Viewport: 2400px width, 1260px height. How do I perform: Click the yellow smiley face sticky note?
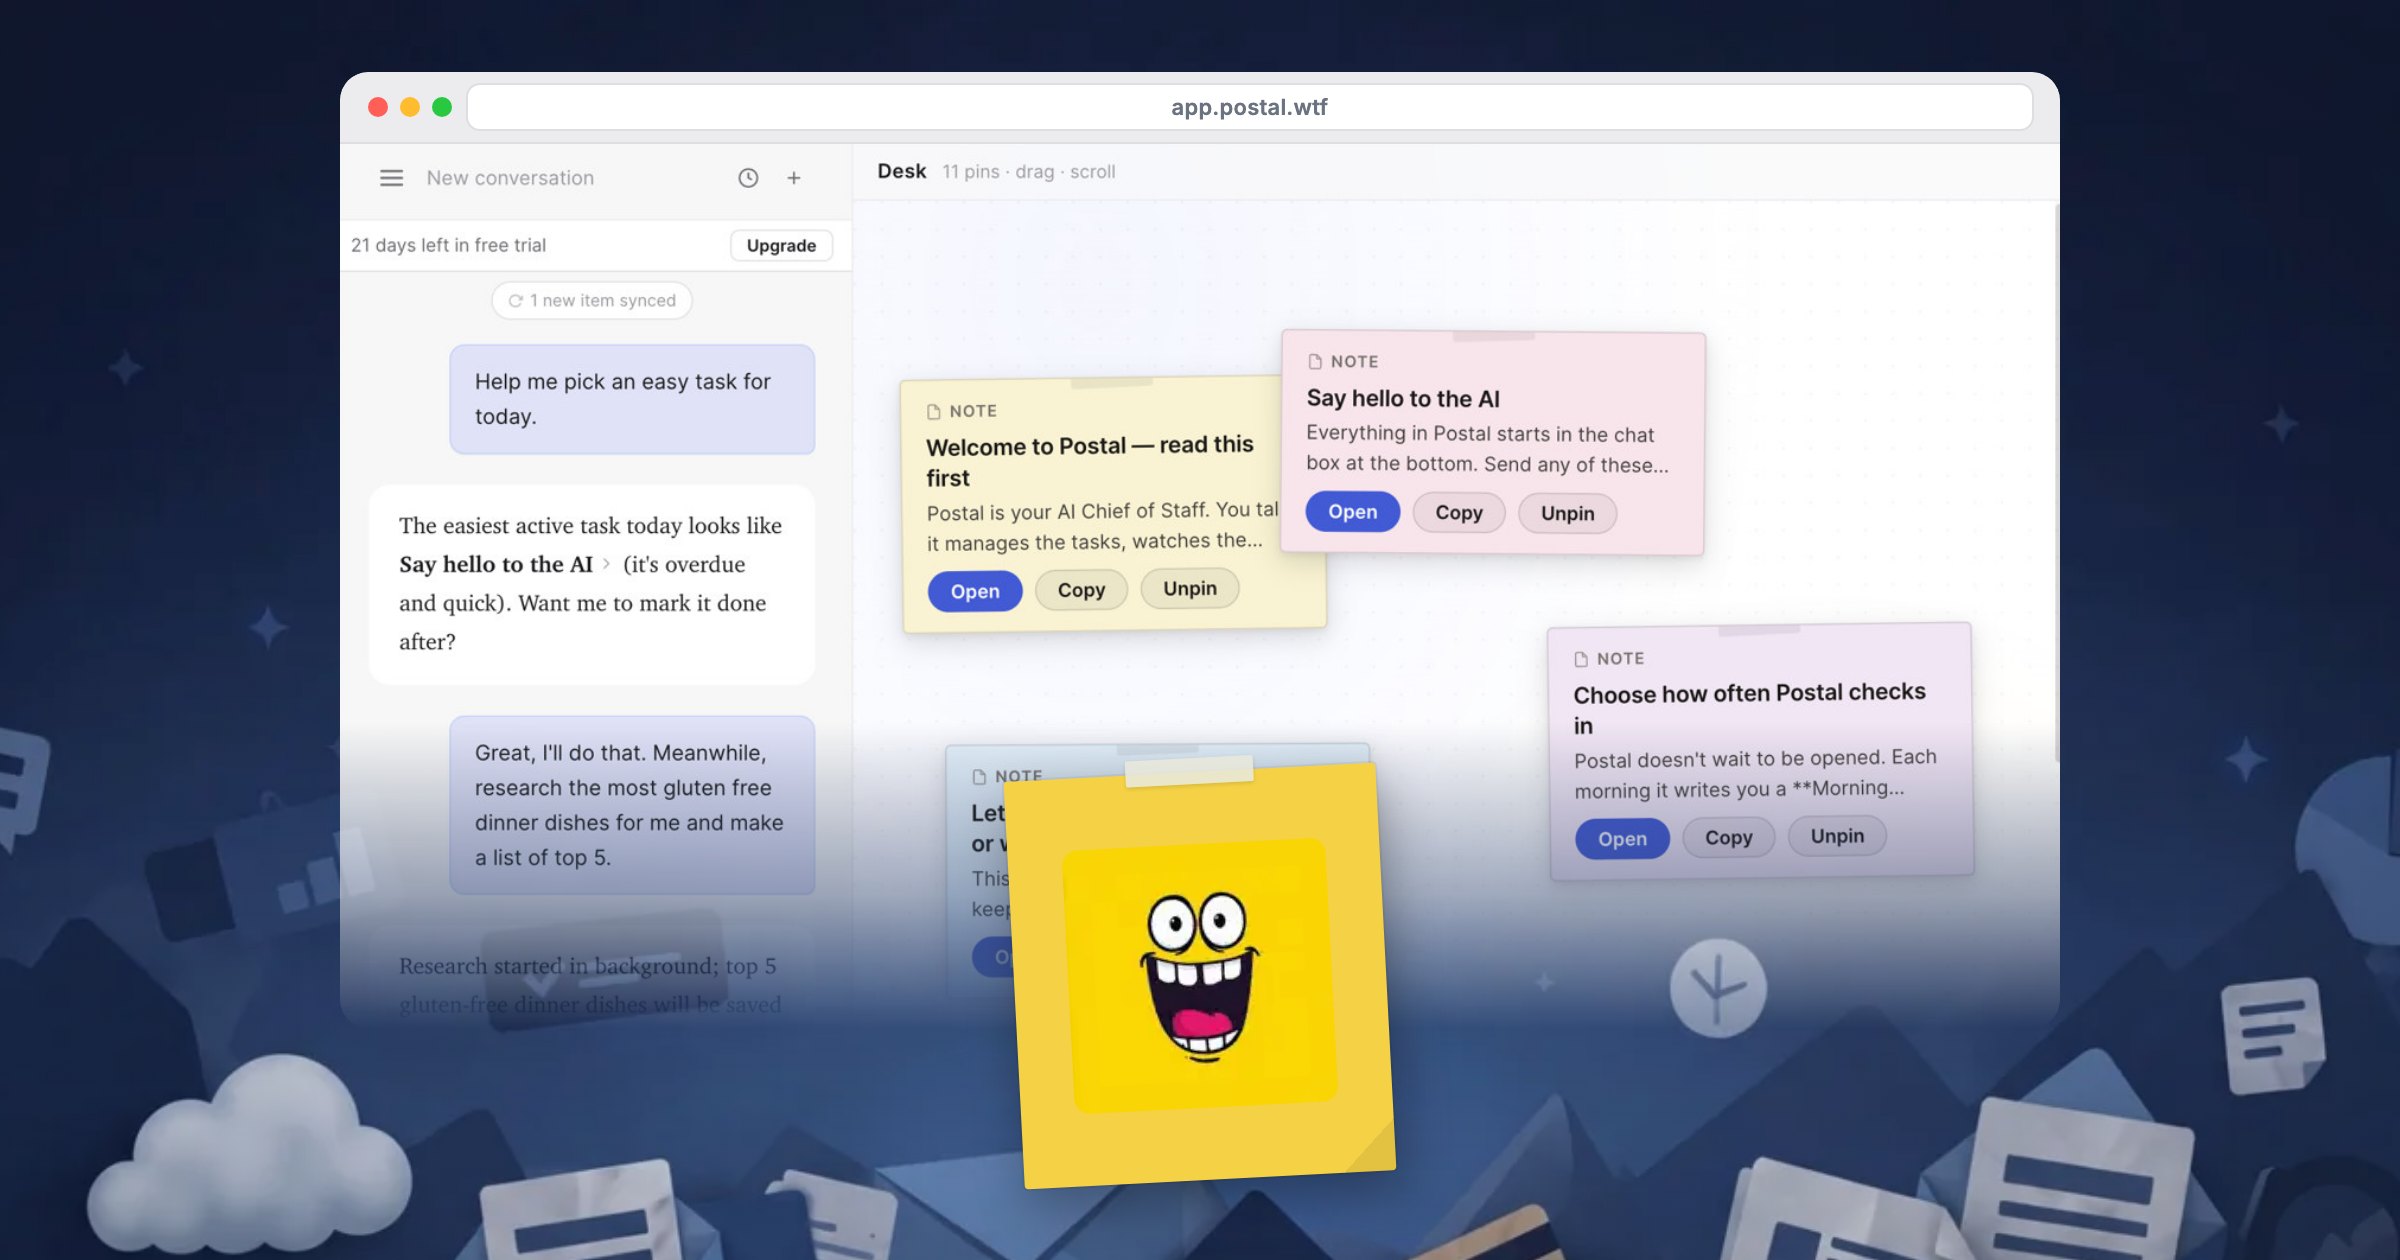coord(1200,975)
